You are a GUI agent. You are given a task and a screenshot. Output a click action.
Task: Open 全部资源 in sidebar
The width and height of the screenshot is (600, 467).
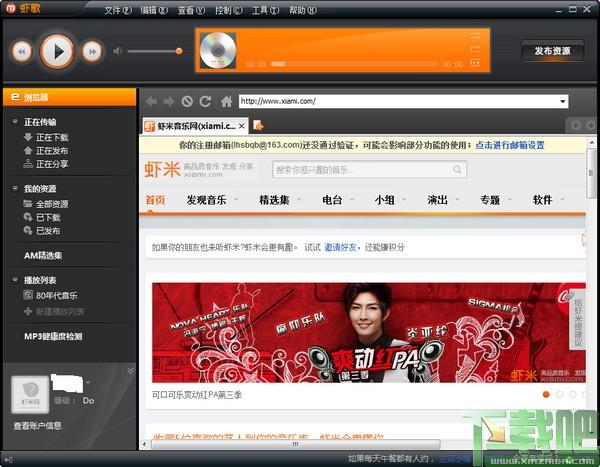click(46, 204)
